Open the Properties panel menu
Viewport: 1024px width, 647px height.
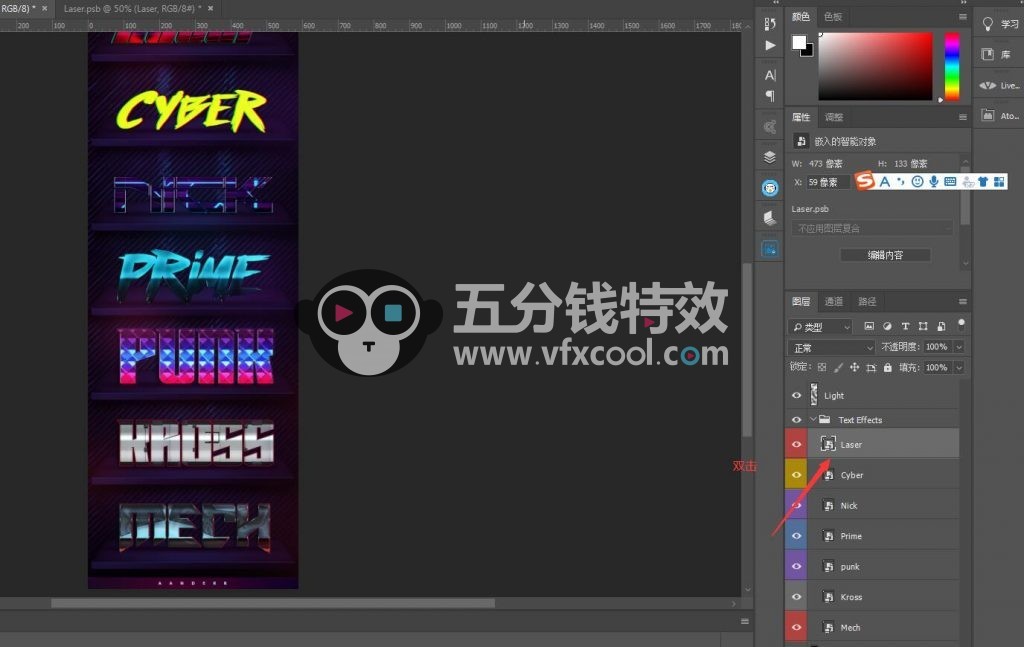click(963, 118)
